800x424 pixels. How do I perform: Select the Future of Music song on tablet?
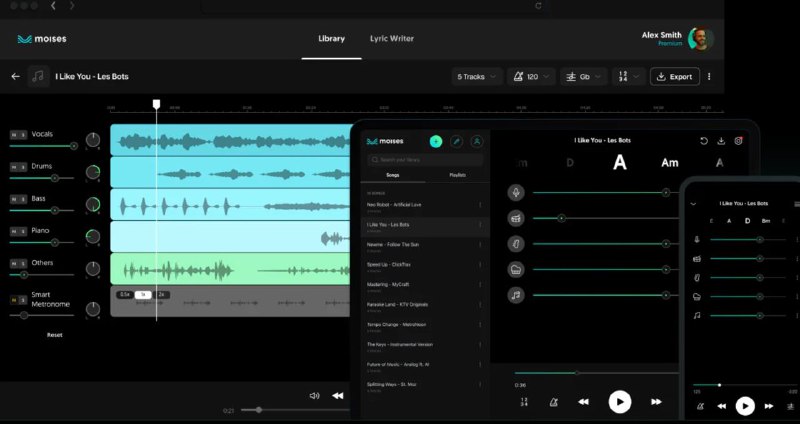point(424,366)
